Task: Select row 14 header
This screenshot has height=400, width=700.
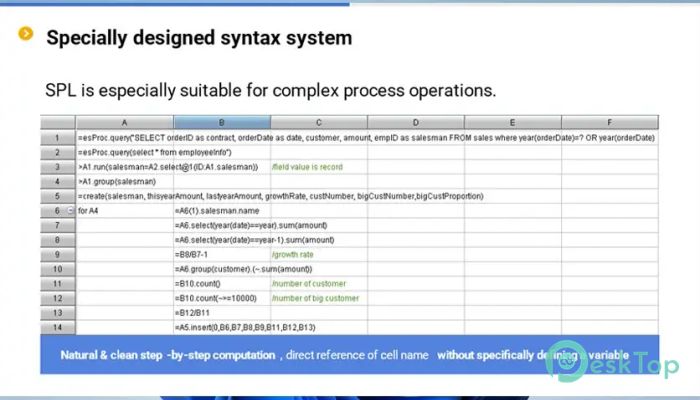Action: click(x=58, y=328)
